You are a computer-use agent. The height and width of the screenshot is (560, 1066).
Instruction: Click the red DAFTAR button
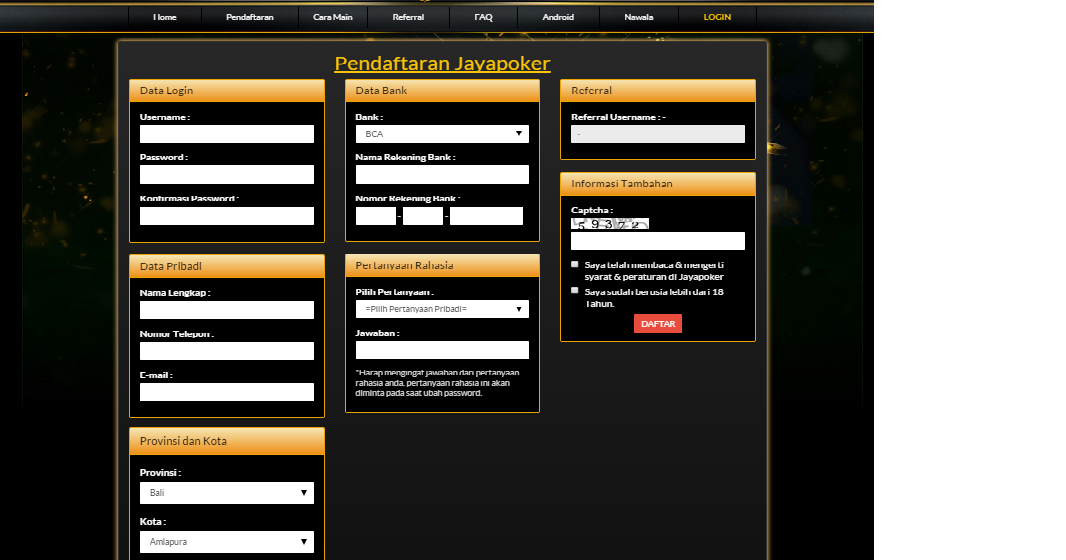click(658, 323)
